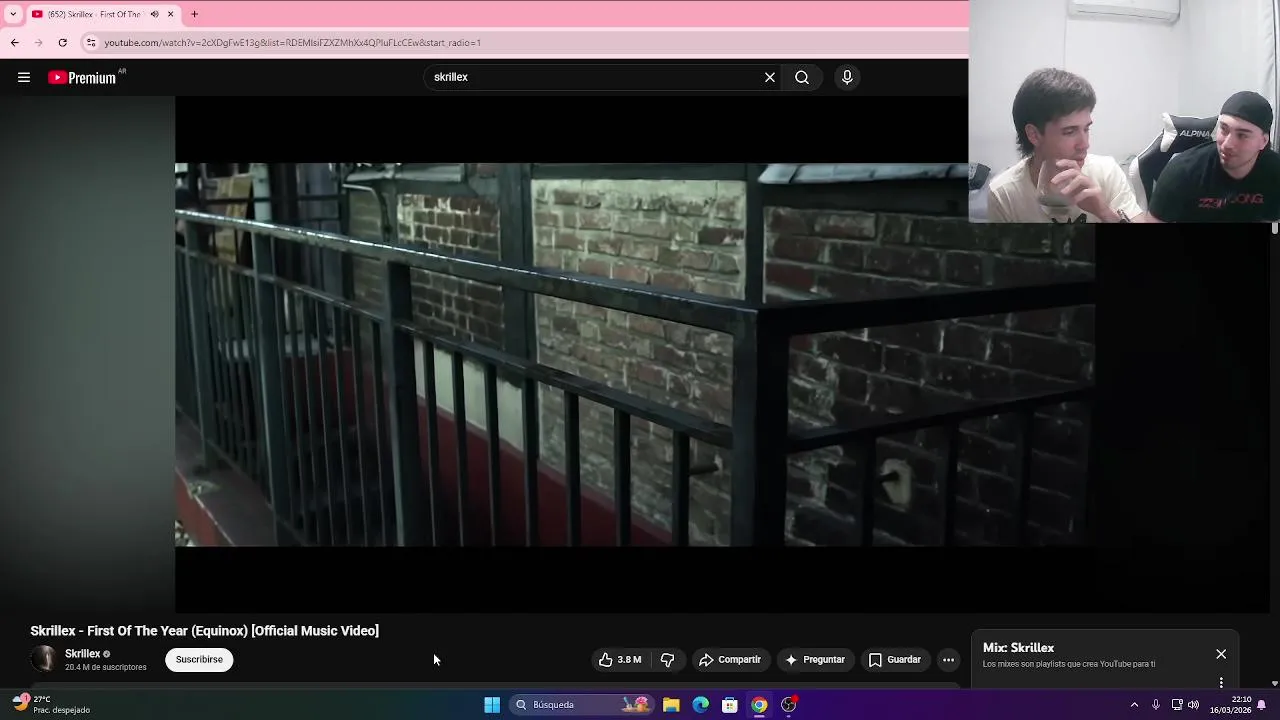This screenshot has height=720, width=1280.
Task: Click the youtube.com address bar URL
Action: point(292,43)
